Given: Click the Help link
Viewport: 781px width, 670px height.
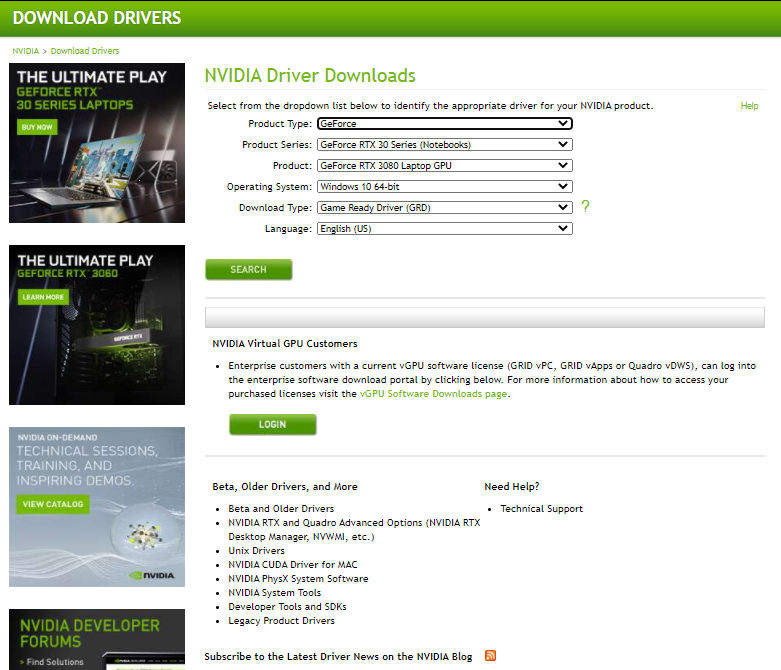Looking at the screenshot, I should pos(749,106).
